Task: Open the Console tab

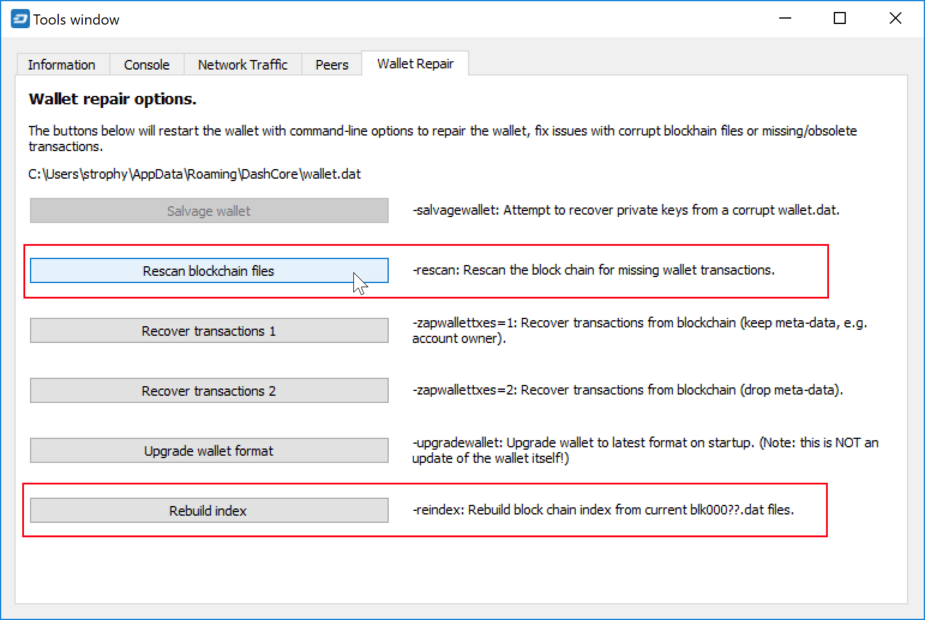Action: [x=147, y=65]
